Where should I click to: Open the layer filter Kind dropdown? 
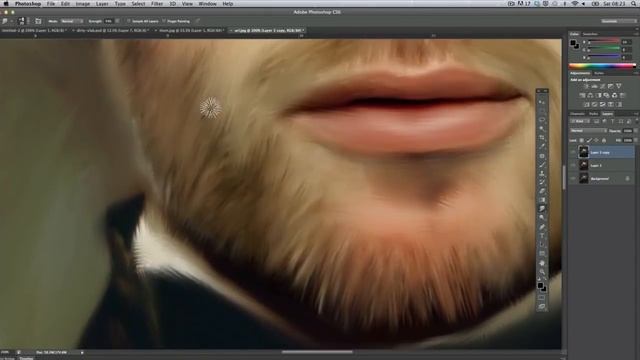[x=579, y=121]
